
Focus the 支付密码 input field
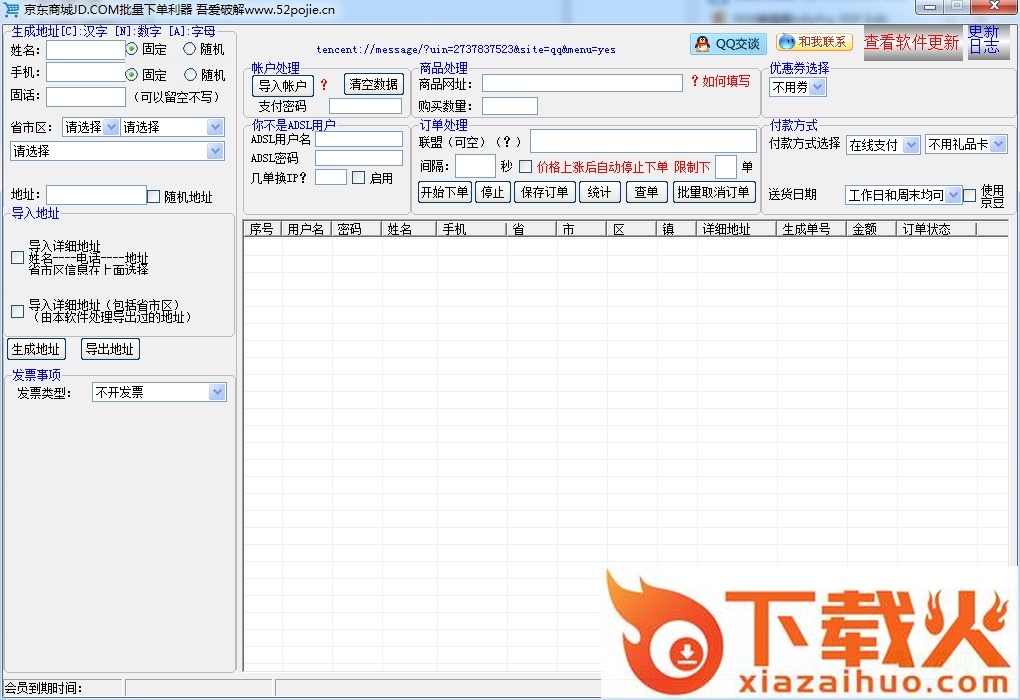click(366, 106)
